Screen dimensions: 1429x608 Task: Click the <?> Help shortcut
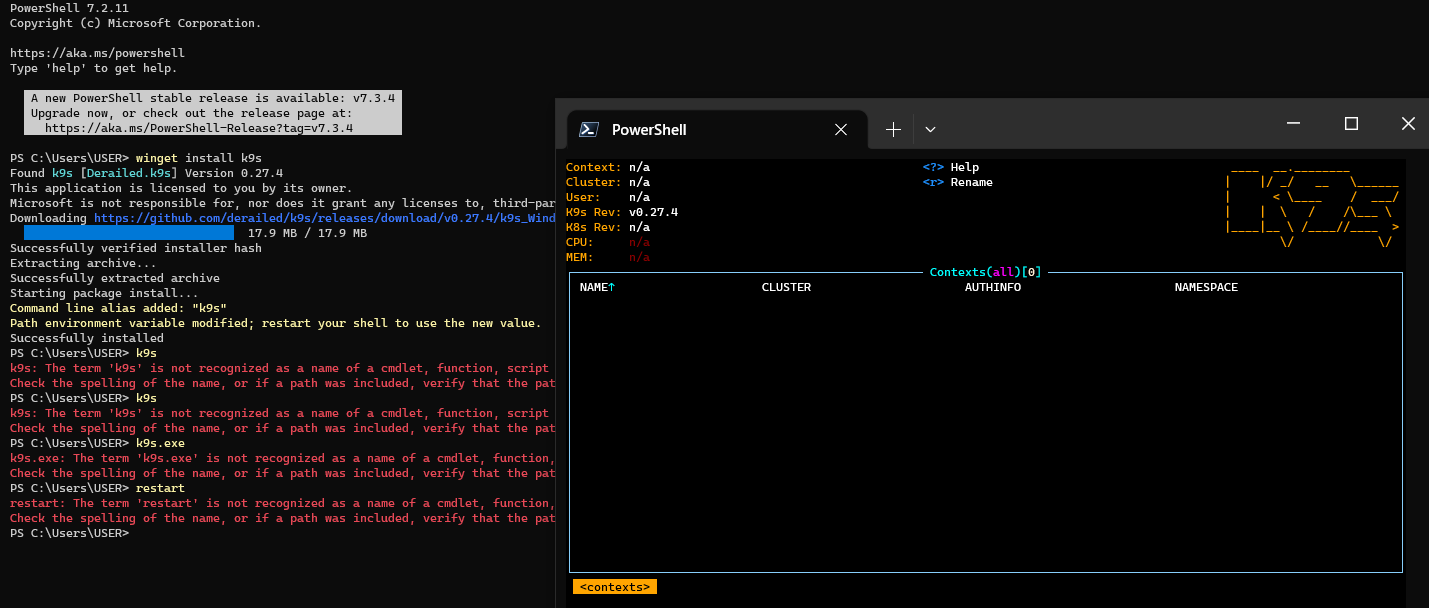click(x=950, y=167)
